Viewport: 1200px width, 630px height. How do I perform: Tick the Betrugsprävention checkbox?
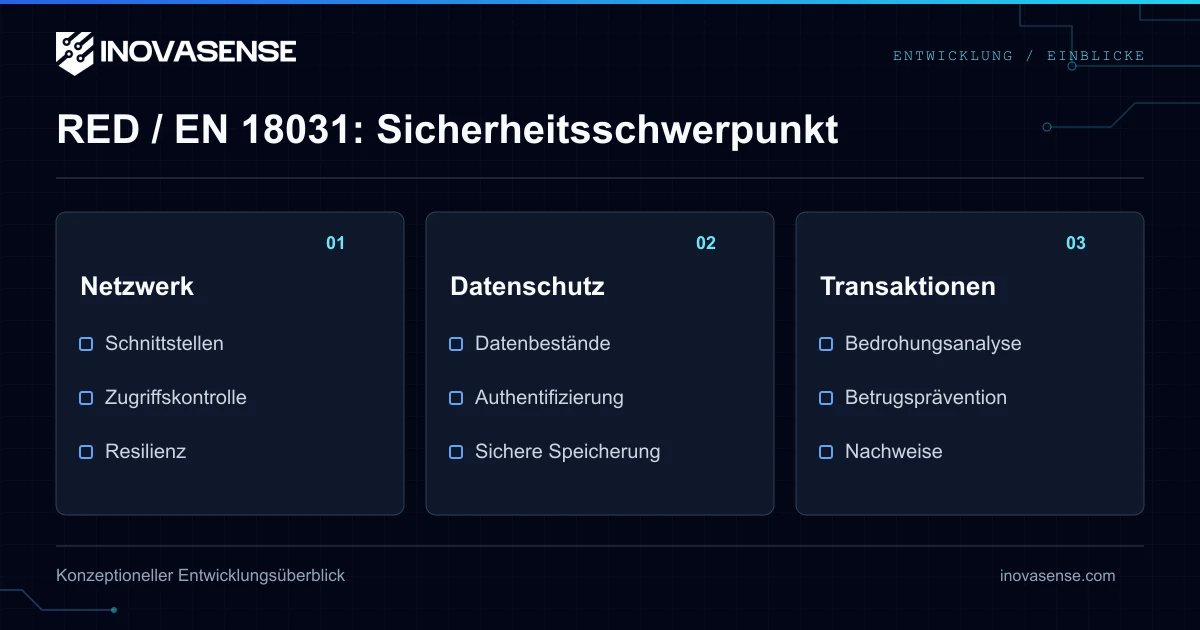(826, 398)
